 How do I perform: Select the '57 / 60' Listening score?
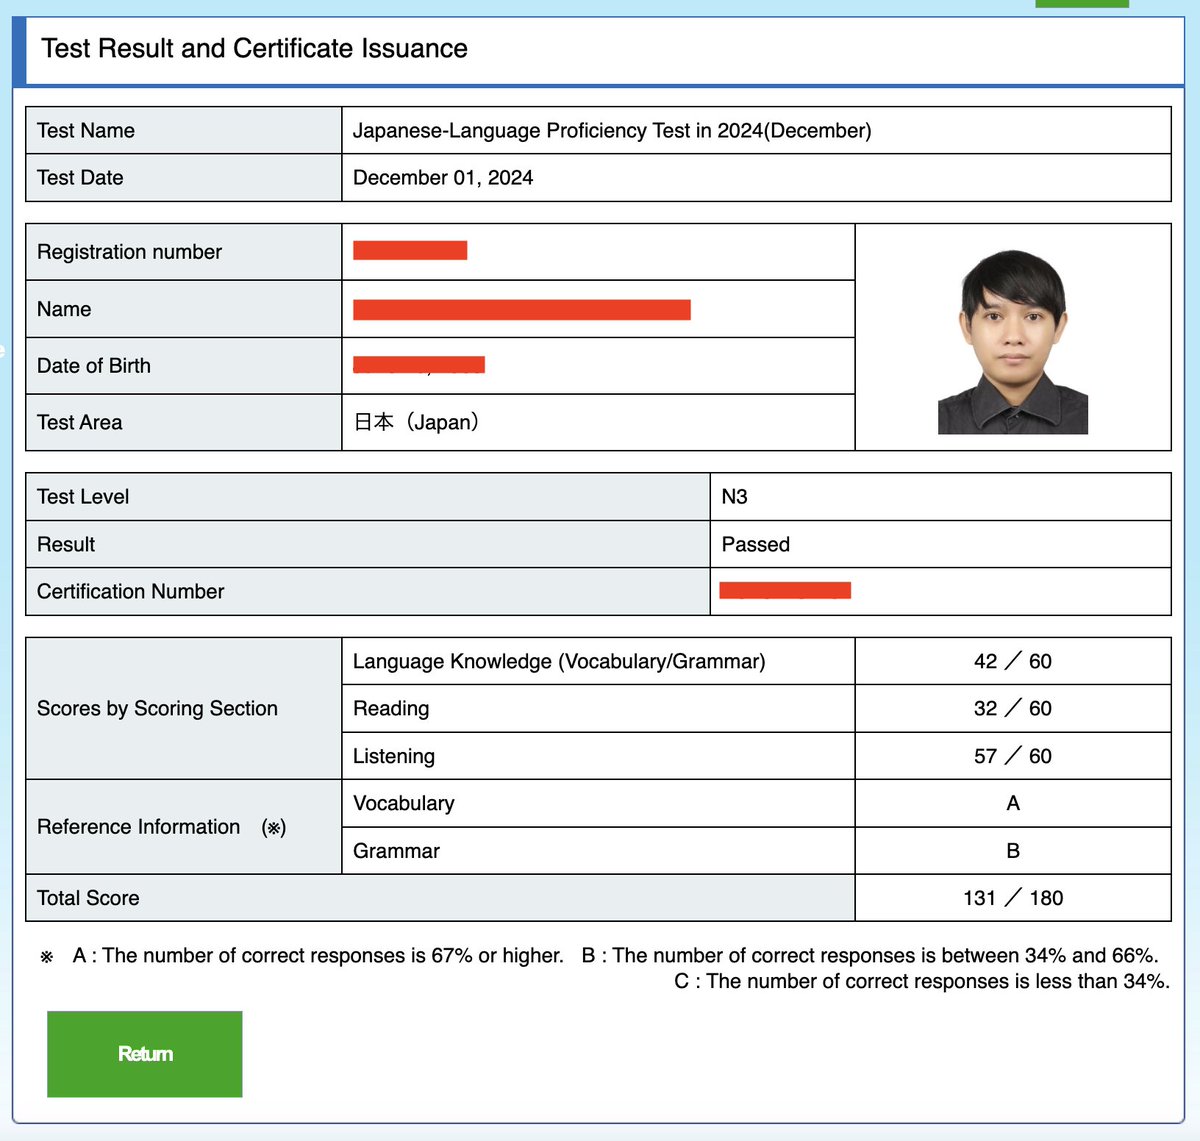click(x=1013, y=756)
